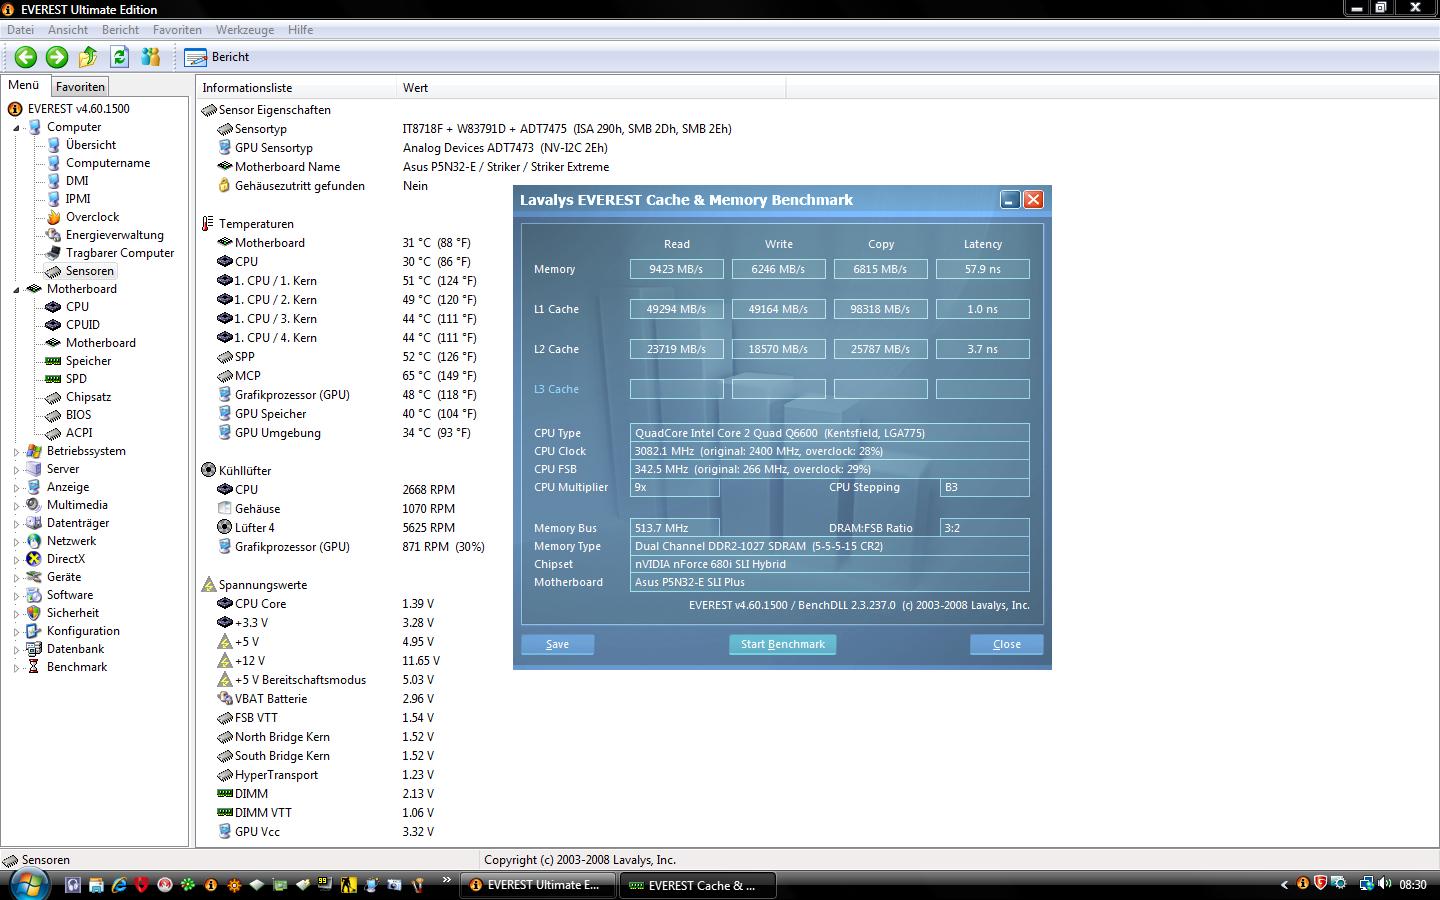Image resolution: width=1440 pixels, height=900 pixels.
Task: Open the Übersicht tree entry
Action: coord(90,145)
